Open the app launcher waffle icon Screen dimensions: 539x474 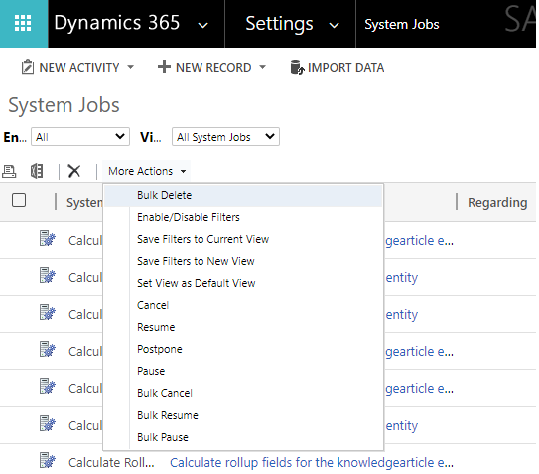[23, 23]
